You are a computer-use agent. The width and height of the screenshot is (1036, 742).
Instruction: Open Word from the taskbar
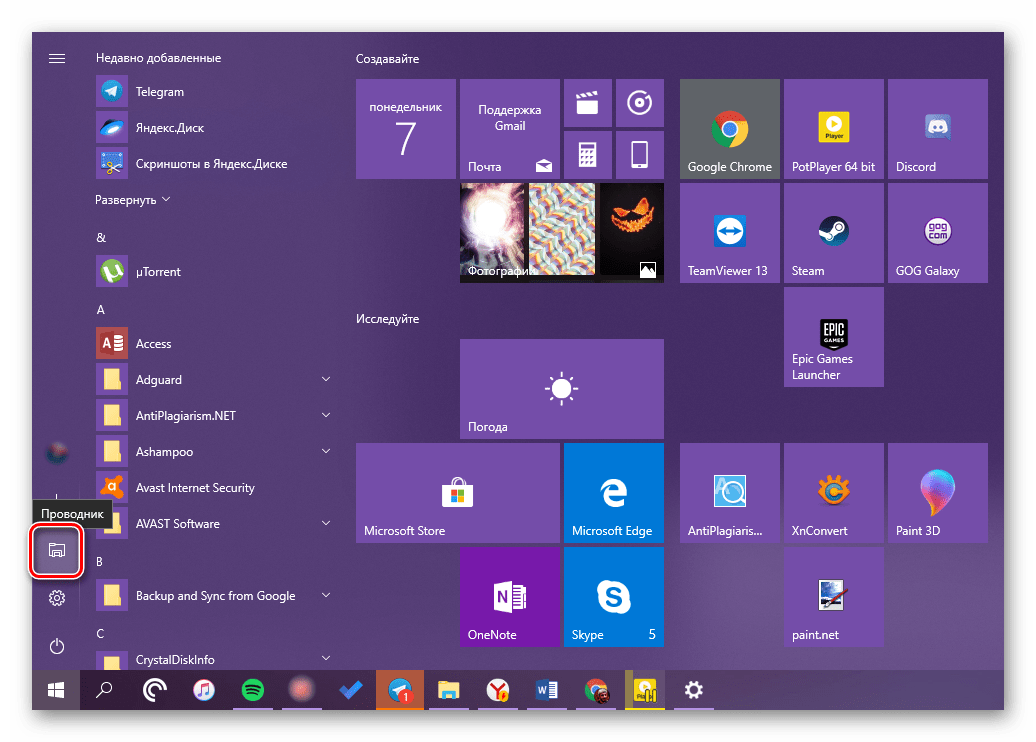[x=547, y=690]
